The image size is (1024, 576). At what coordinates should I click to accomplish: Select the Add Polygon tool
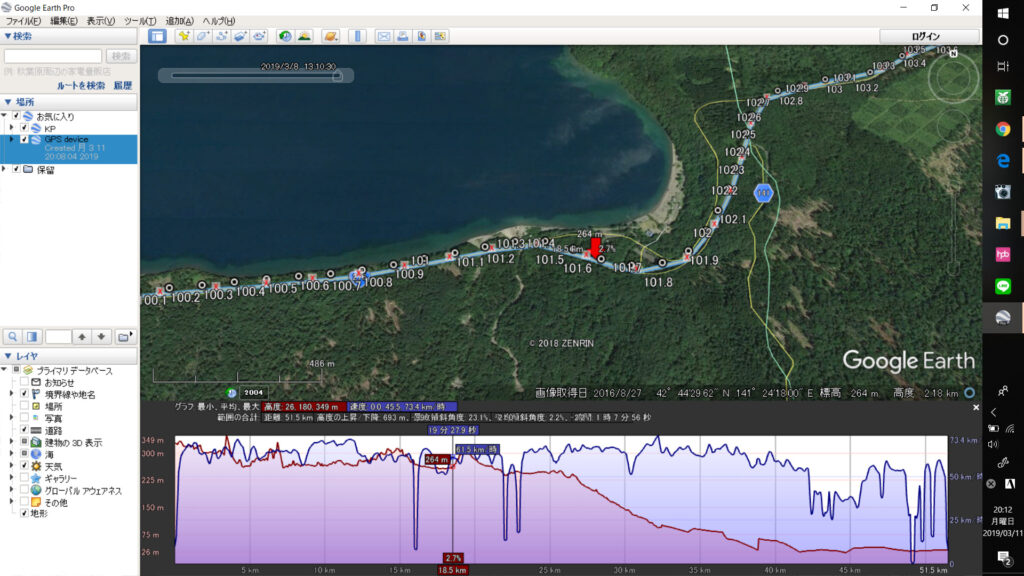pyautogui.click(x=203, y=36)
